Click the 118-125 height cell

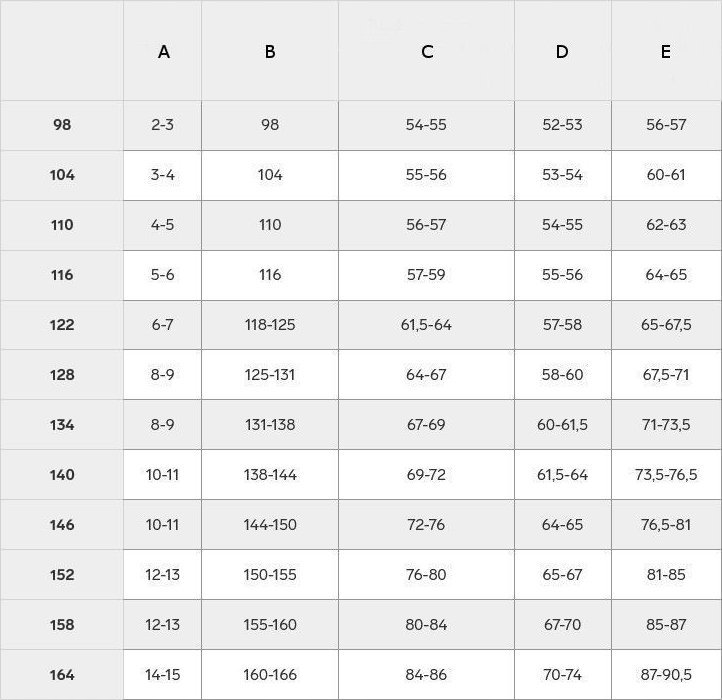coord(270,325)
